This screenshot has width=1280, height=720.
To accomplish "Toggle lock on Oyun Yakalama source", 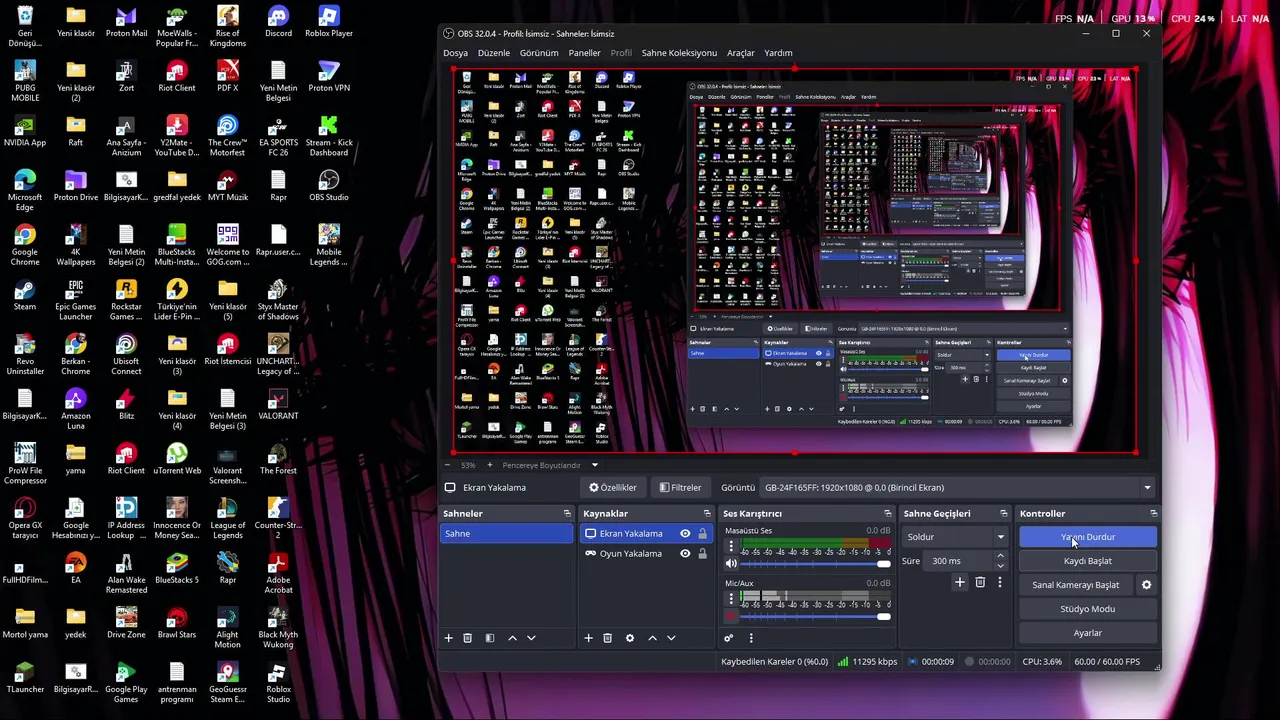I will 702,554.
